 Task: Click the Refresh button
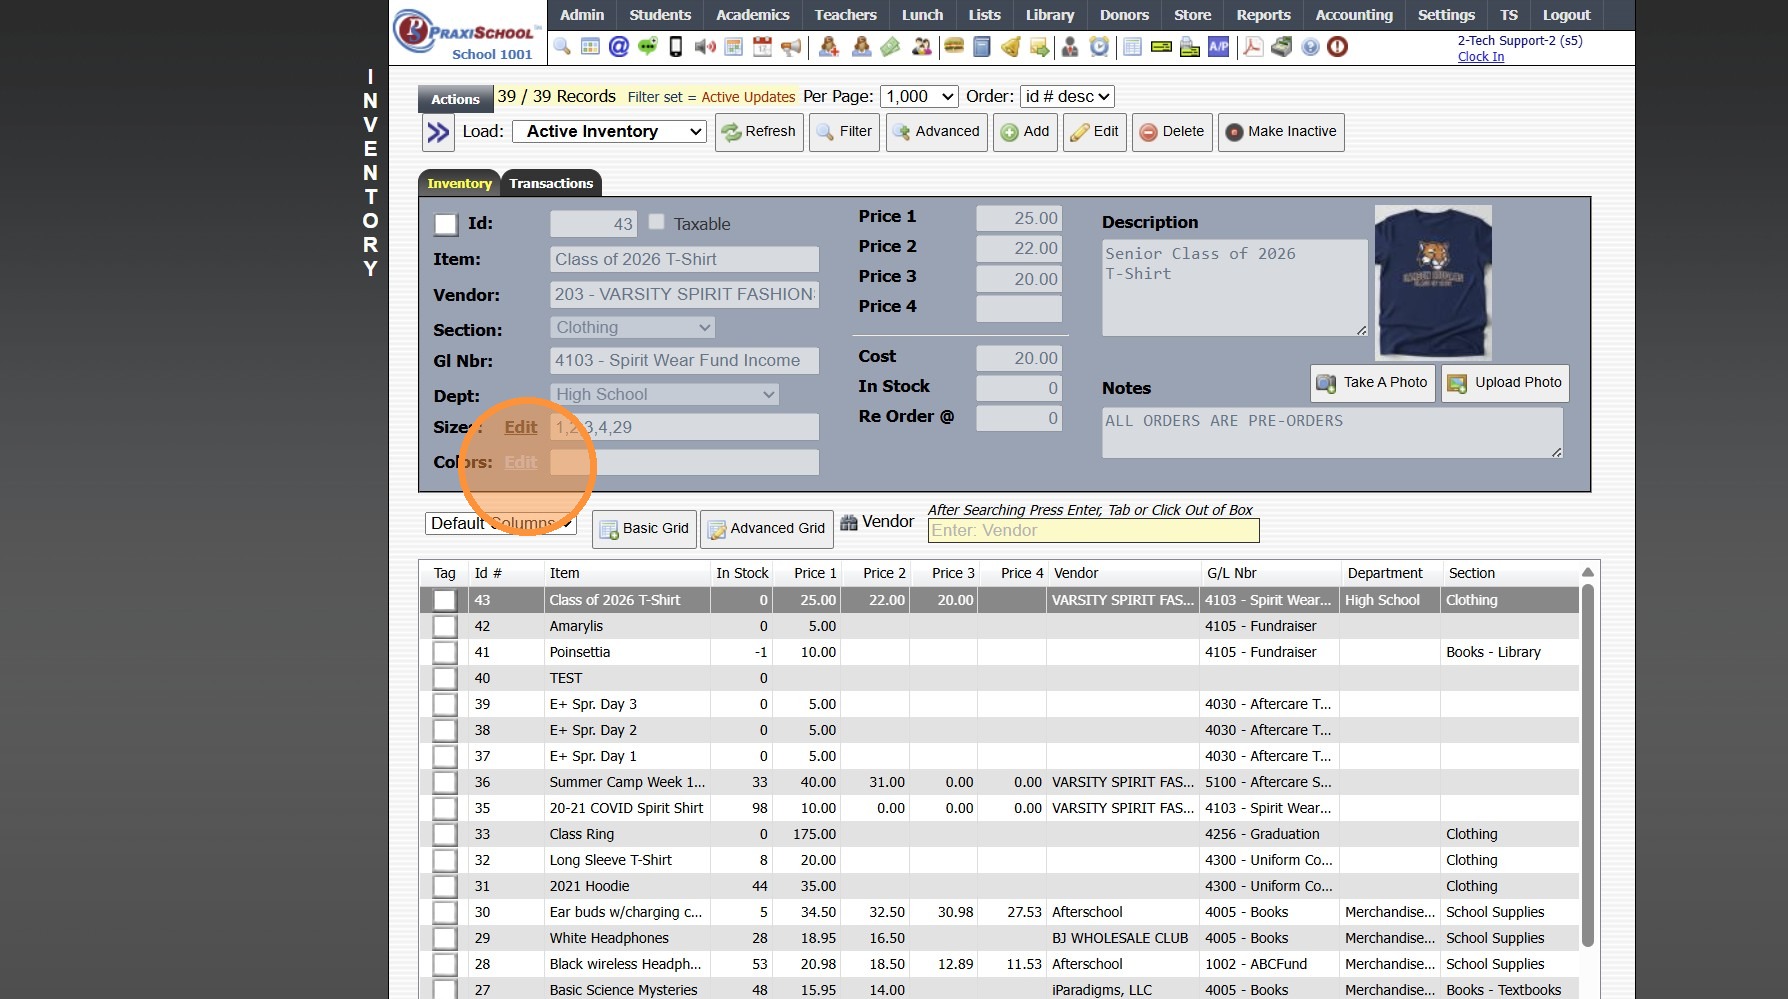[759, 132]
